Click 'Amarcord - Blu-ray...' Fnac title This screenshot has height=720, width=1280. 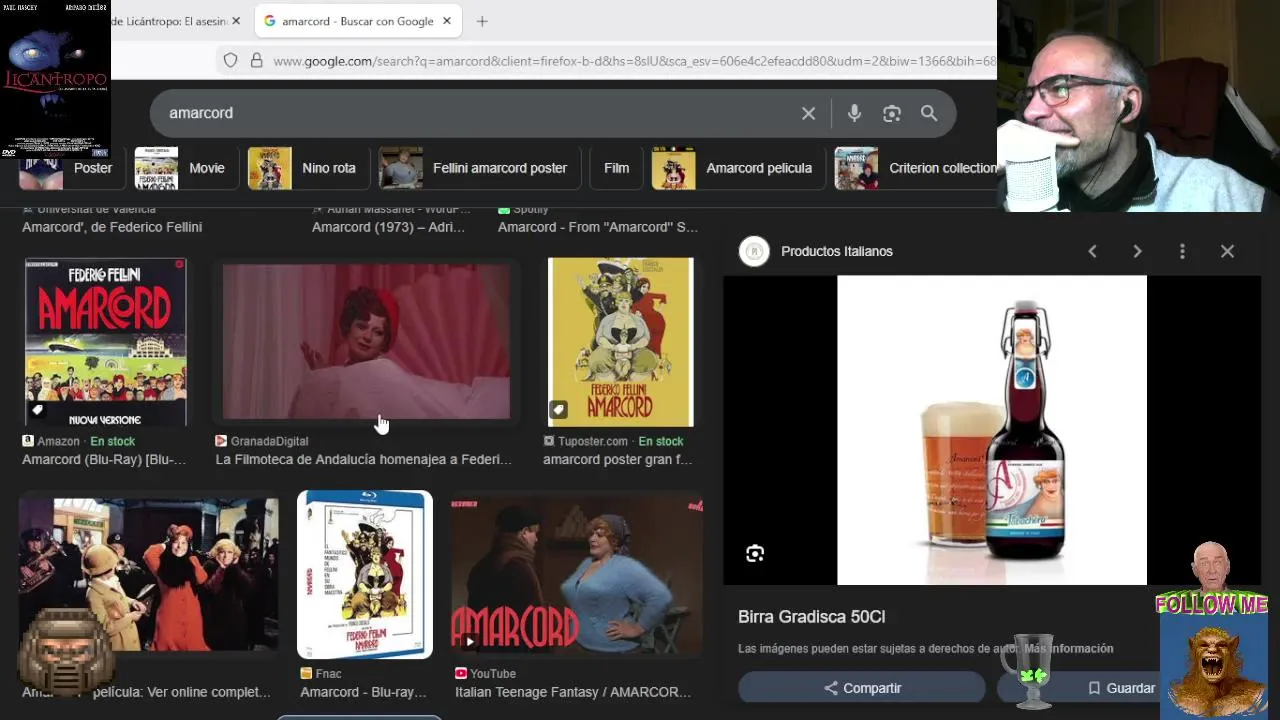click(363, 692)
